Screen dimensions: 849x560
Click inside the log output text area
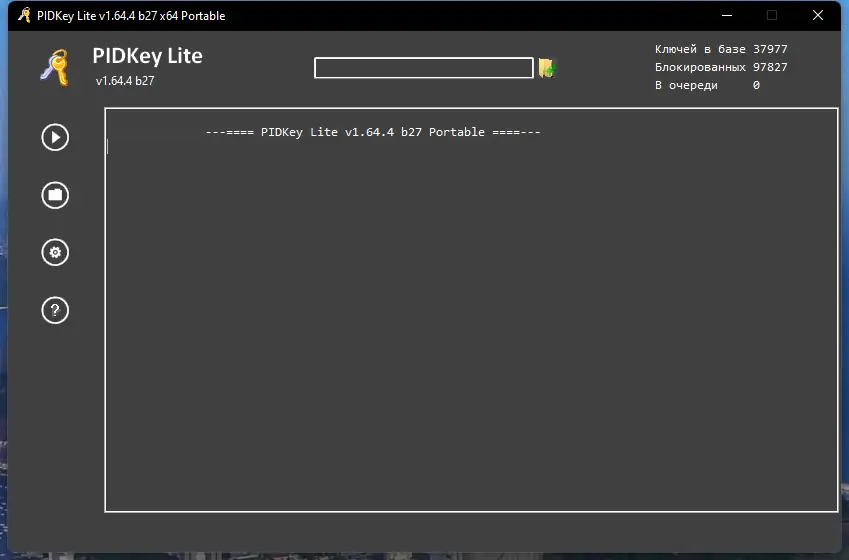point(471,310)
